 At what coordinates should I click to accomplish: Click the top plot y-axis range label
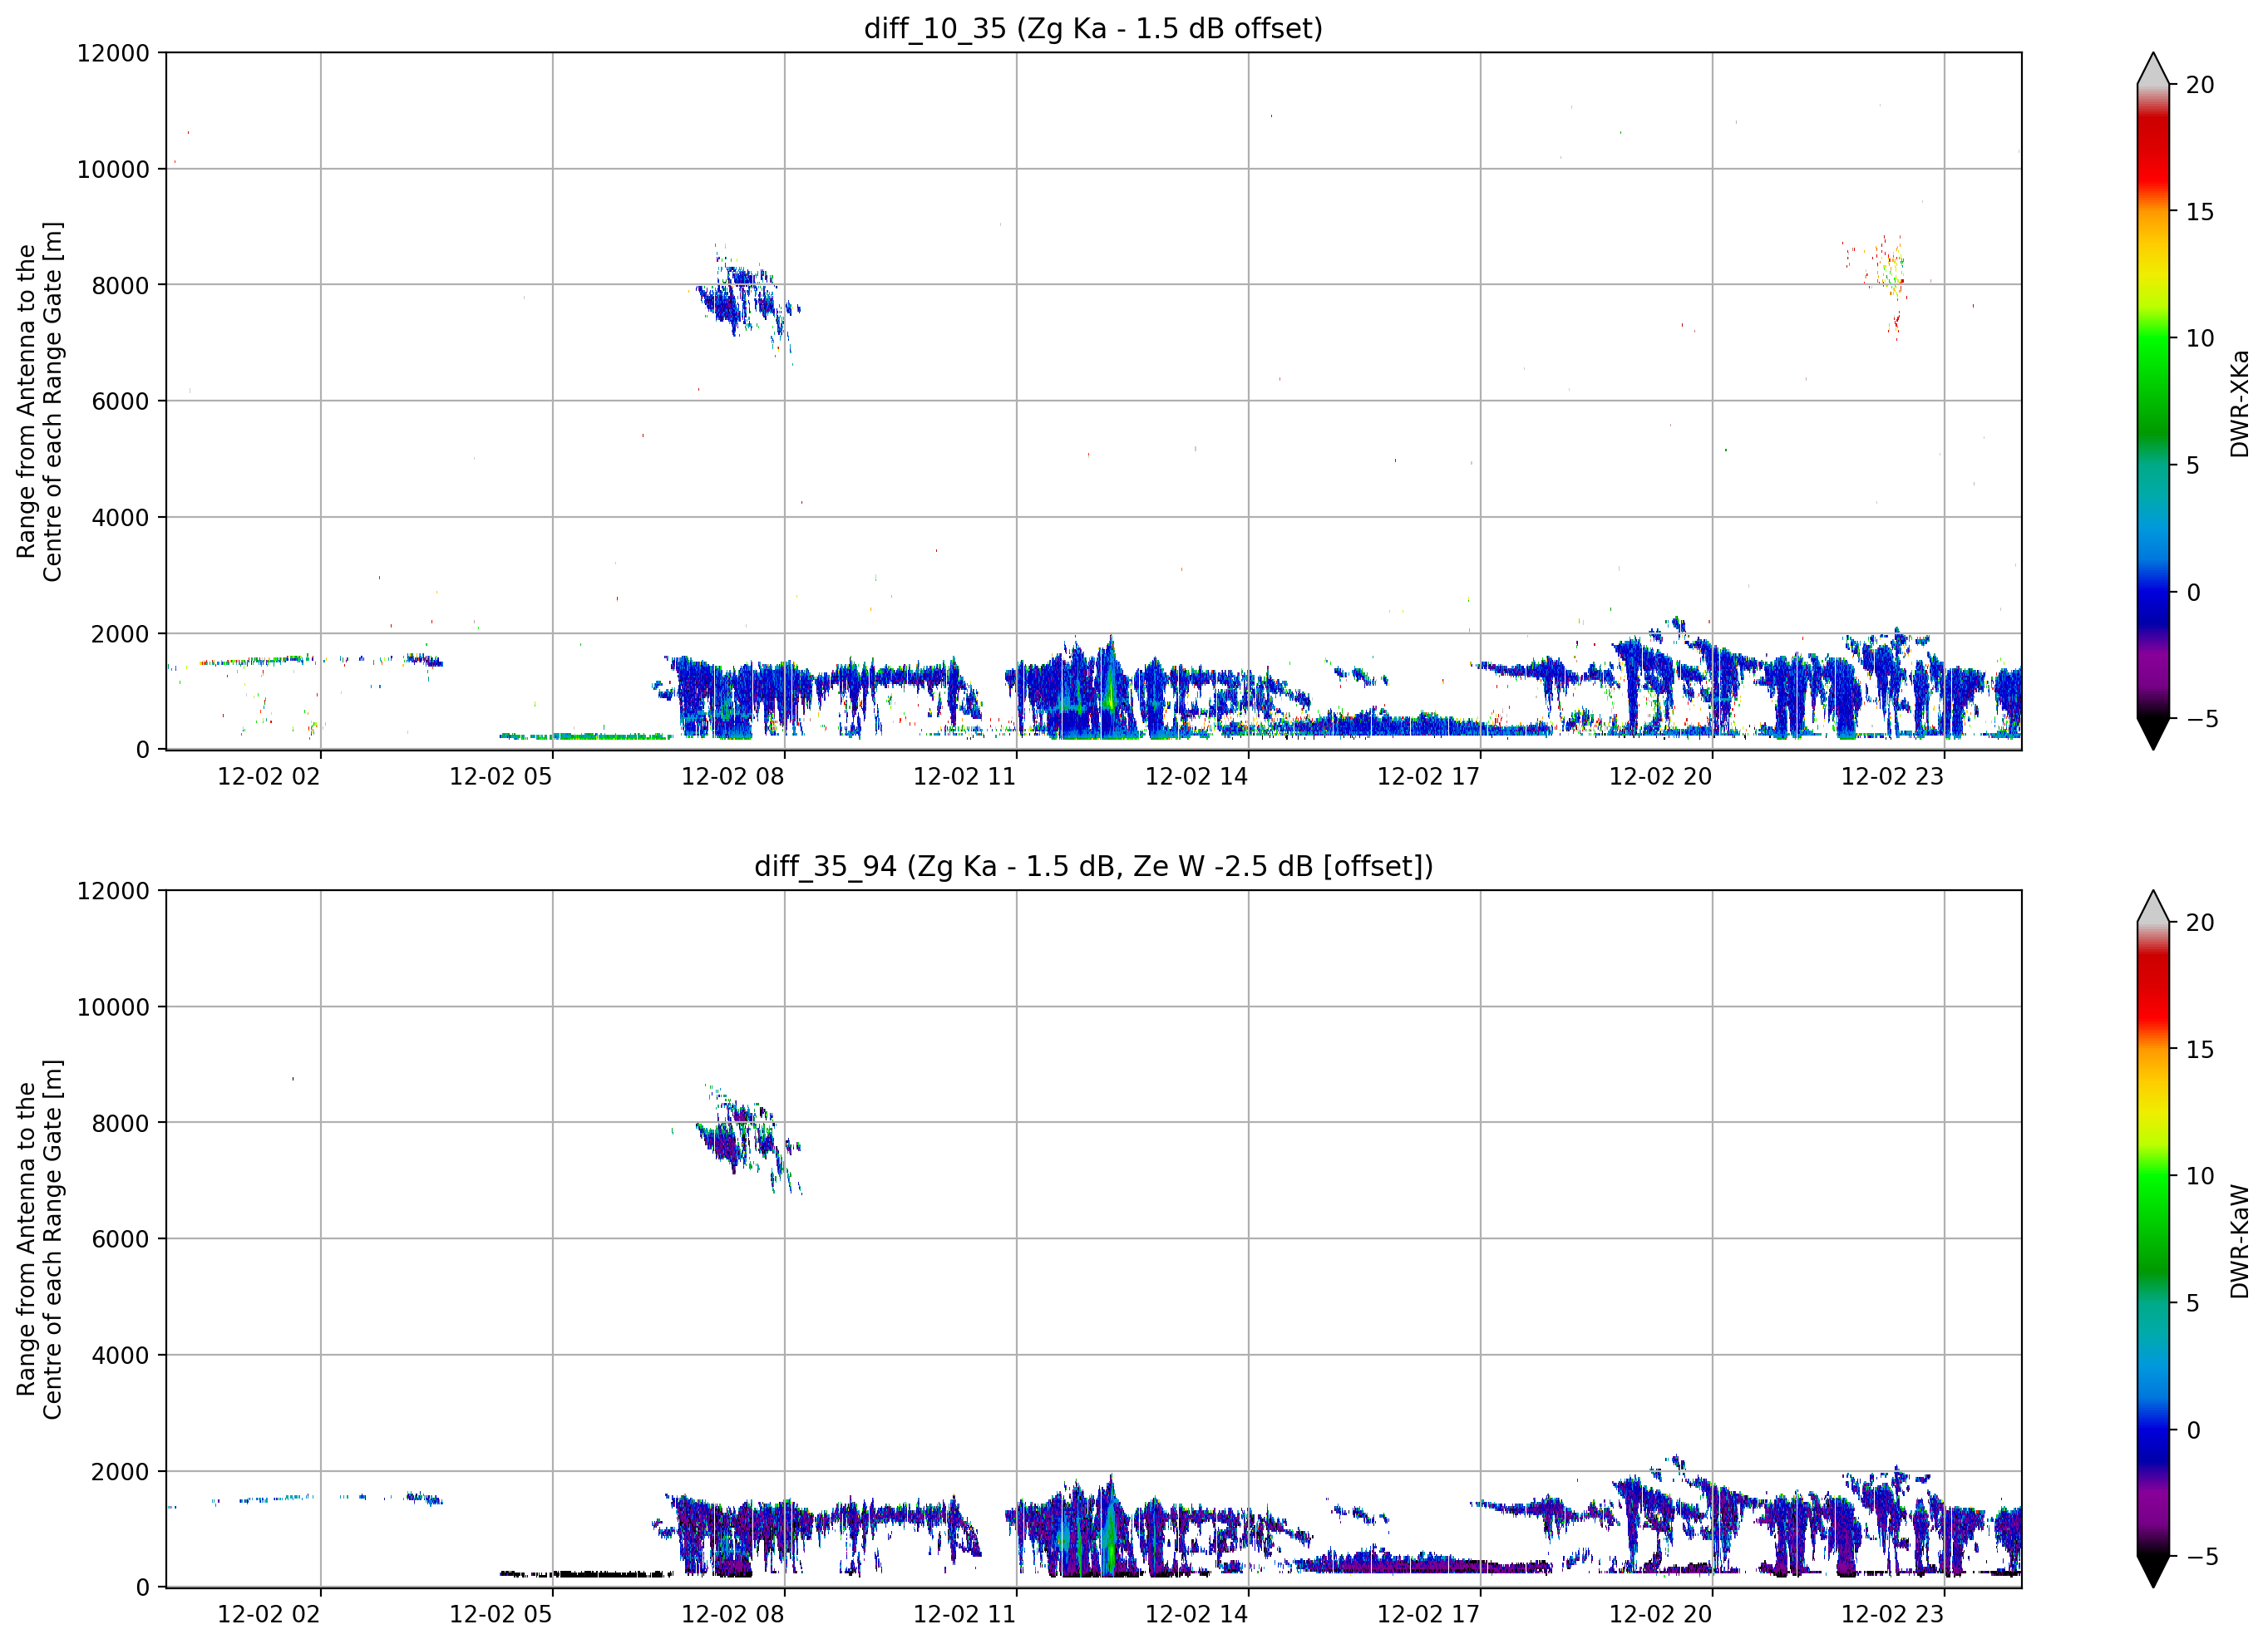pyautogui.click(x=39, y=402)
